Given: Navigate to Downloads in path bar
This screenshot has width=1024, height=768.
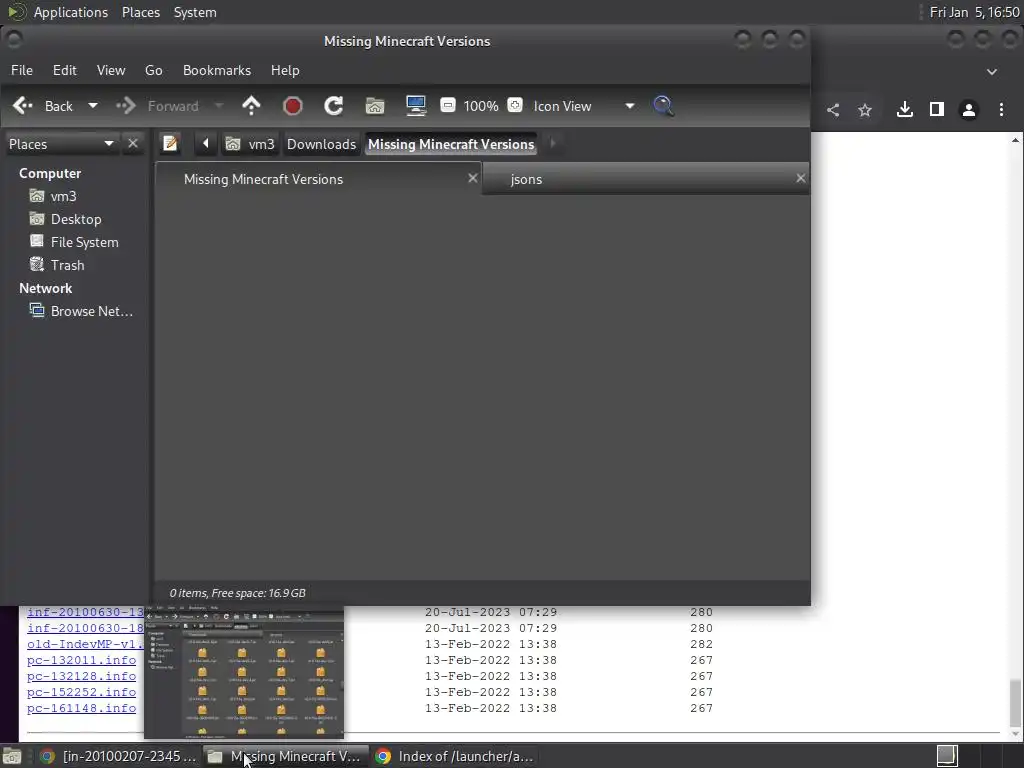Looking at the screenshot, I should [x=321, y=144].
